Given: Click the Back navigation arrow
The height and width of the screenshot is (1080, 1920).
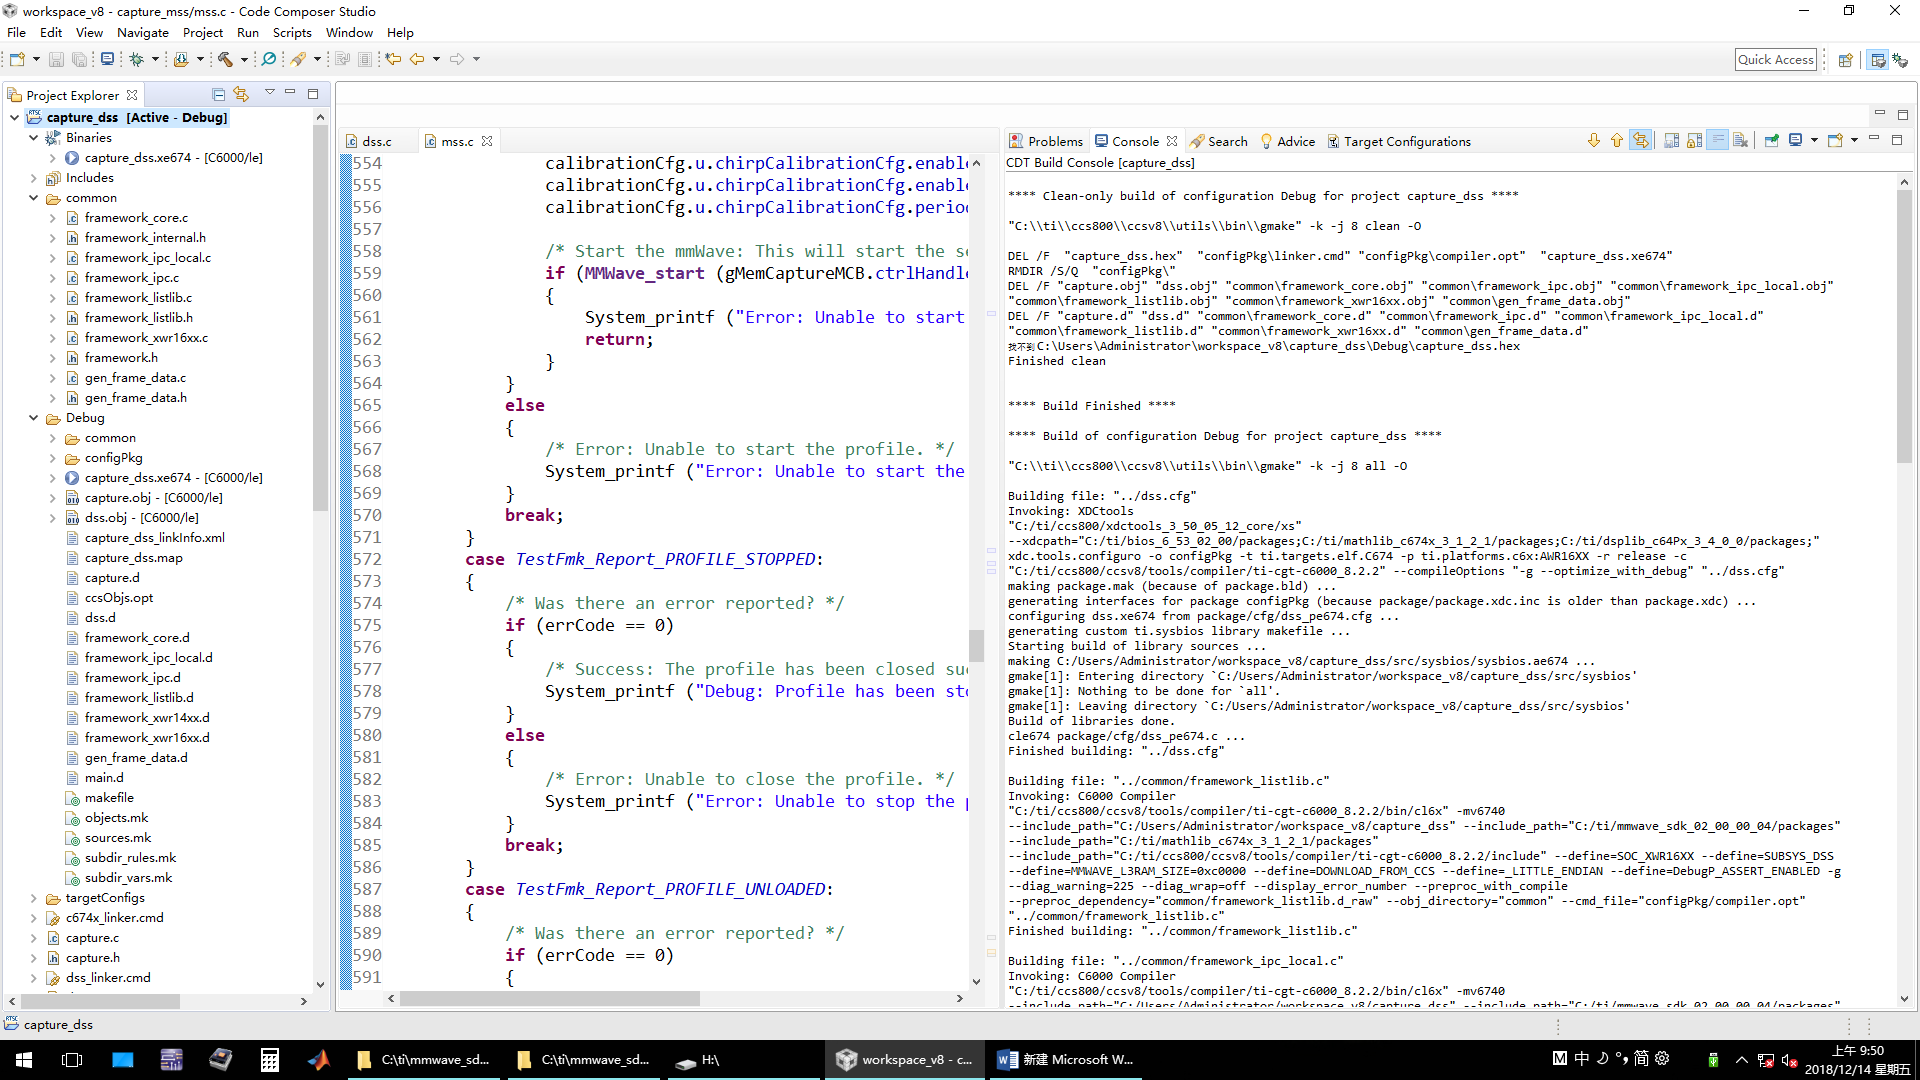Looking at the screenshot, I should pyautogui.click(x=417, y=59).
